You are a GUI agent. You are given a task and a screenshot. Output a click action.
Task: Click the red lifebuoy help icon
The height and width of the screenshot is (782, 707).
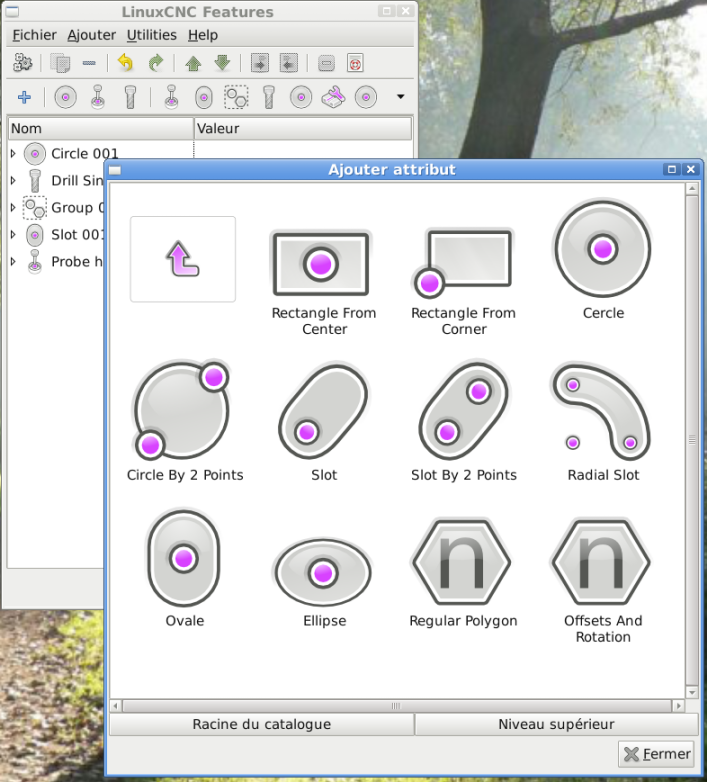pos(355,63)
